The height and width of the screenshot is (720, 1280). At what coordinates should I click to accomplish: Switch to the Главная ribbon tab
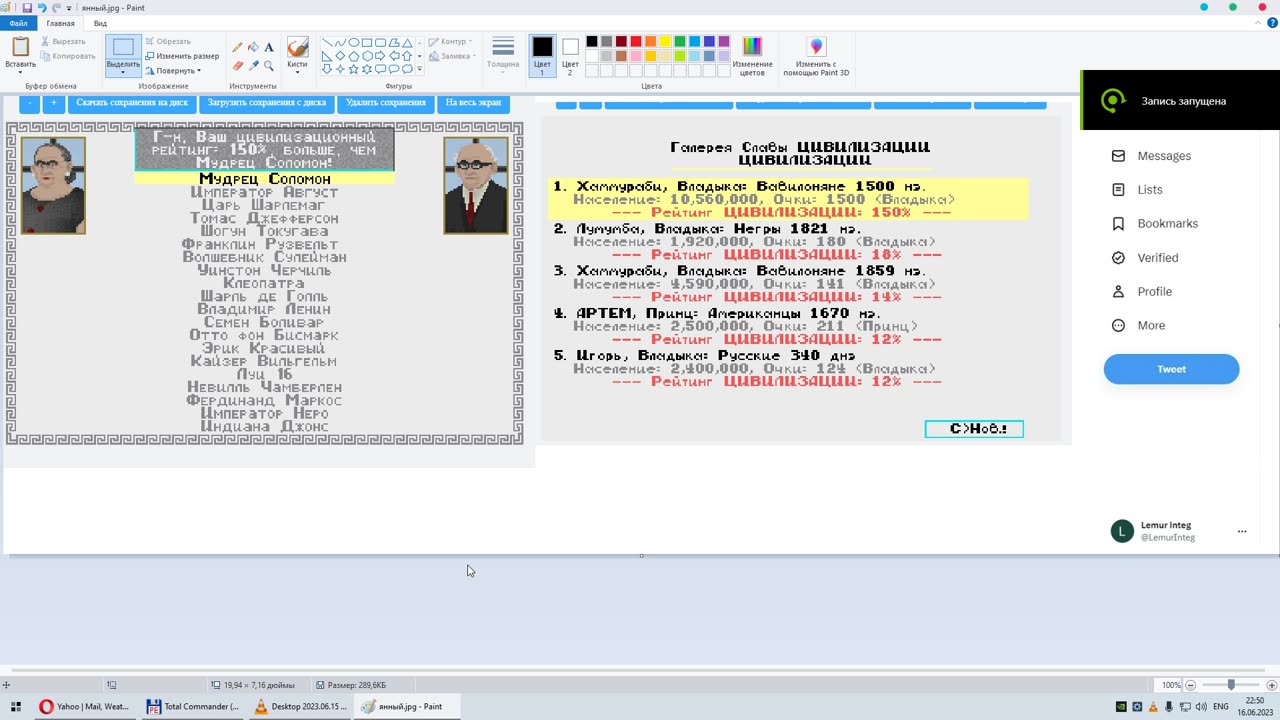[60, 23]
